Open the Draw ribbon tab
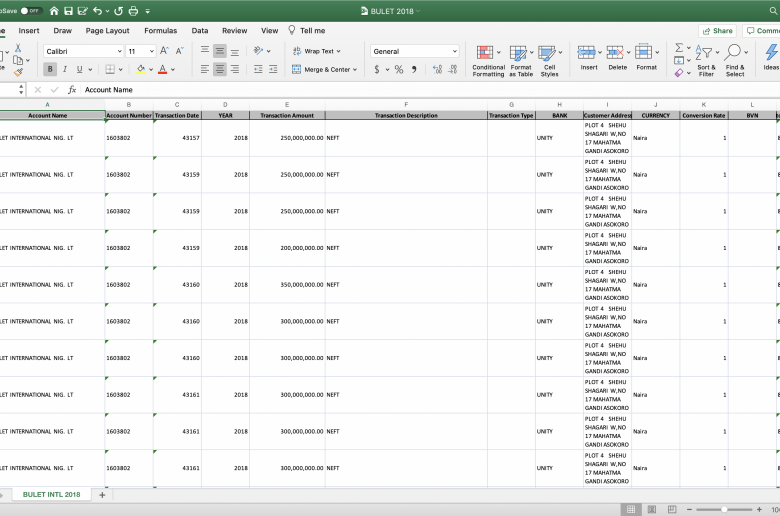780x516 pixels. coord(63,30)
